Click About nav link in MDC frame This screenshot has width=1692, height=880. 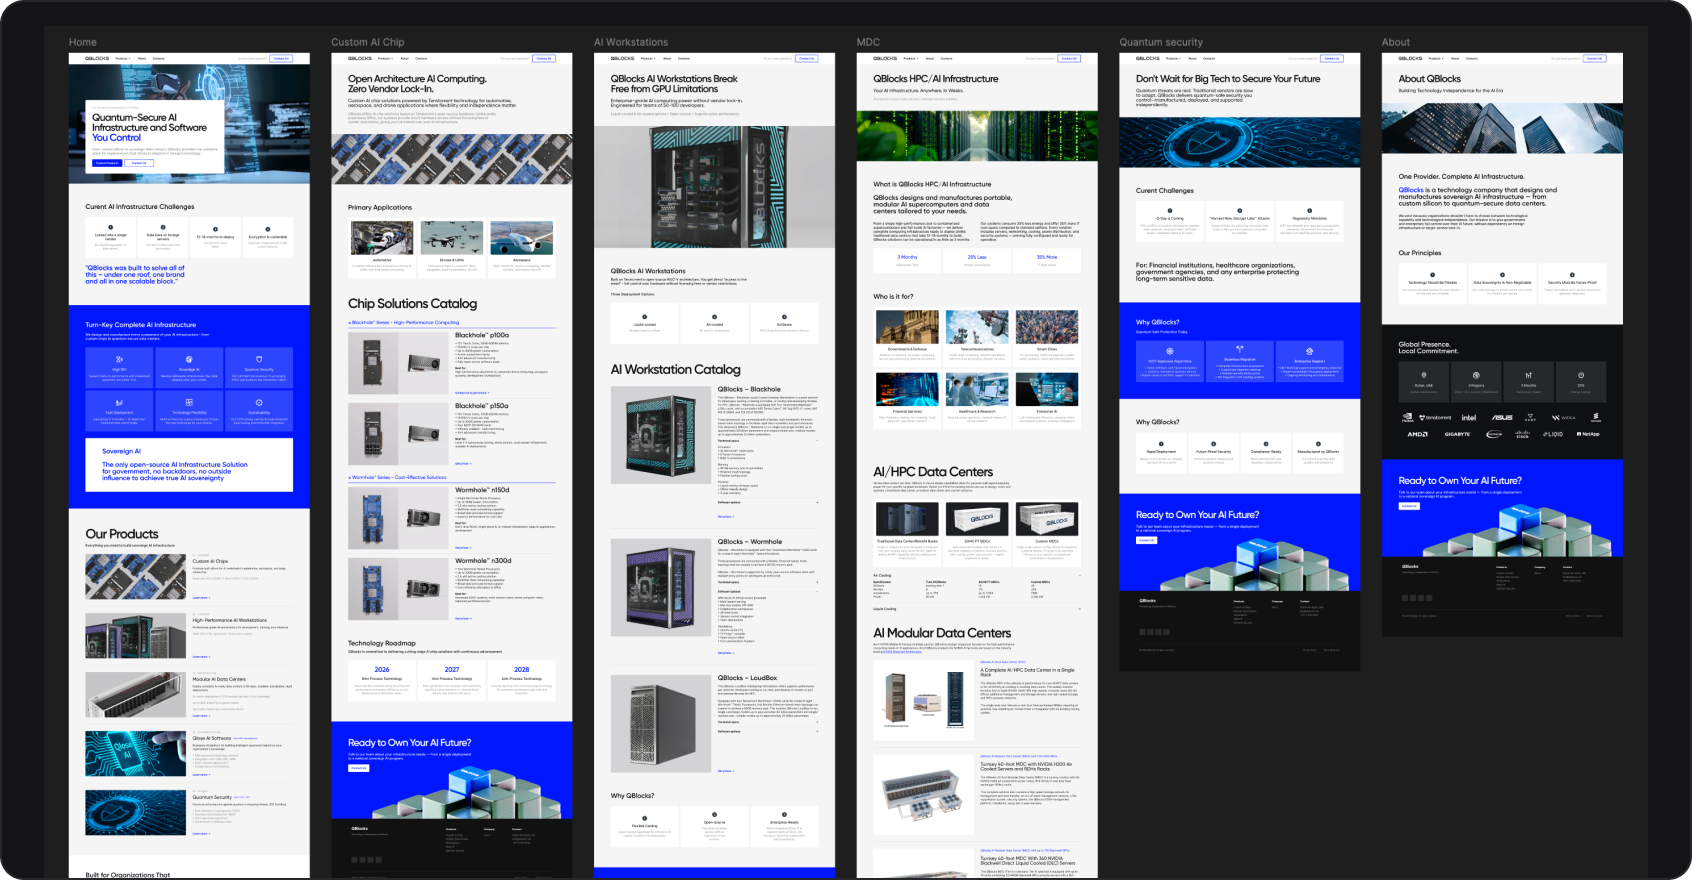coord(930,58)
